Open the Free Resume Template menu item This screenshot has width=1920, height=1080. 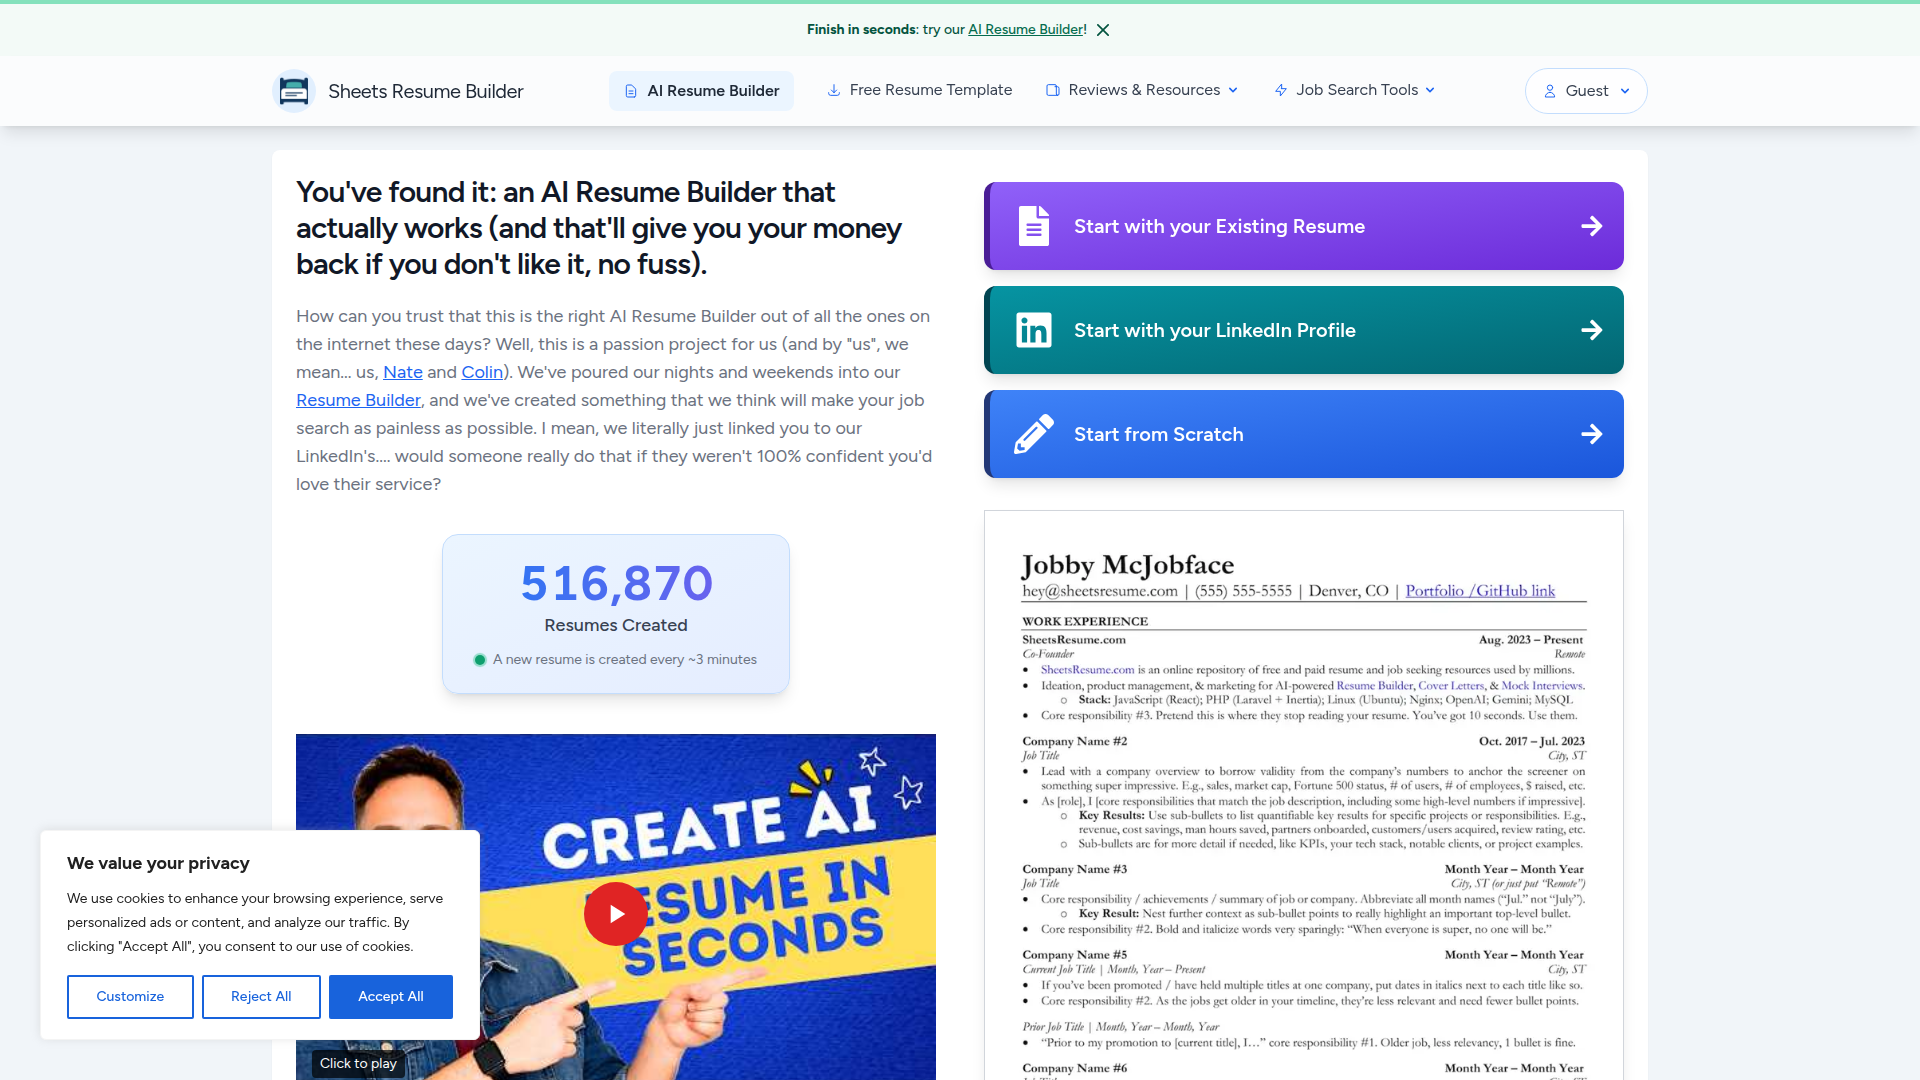pos(919,90)
